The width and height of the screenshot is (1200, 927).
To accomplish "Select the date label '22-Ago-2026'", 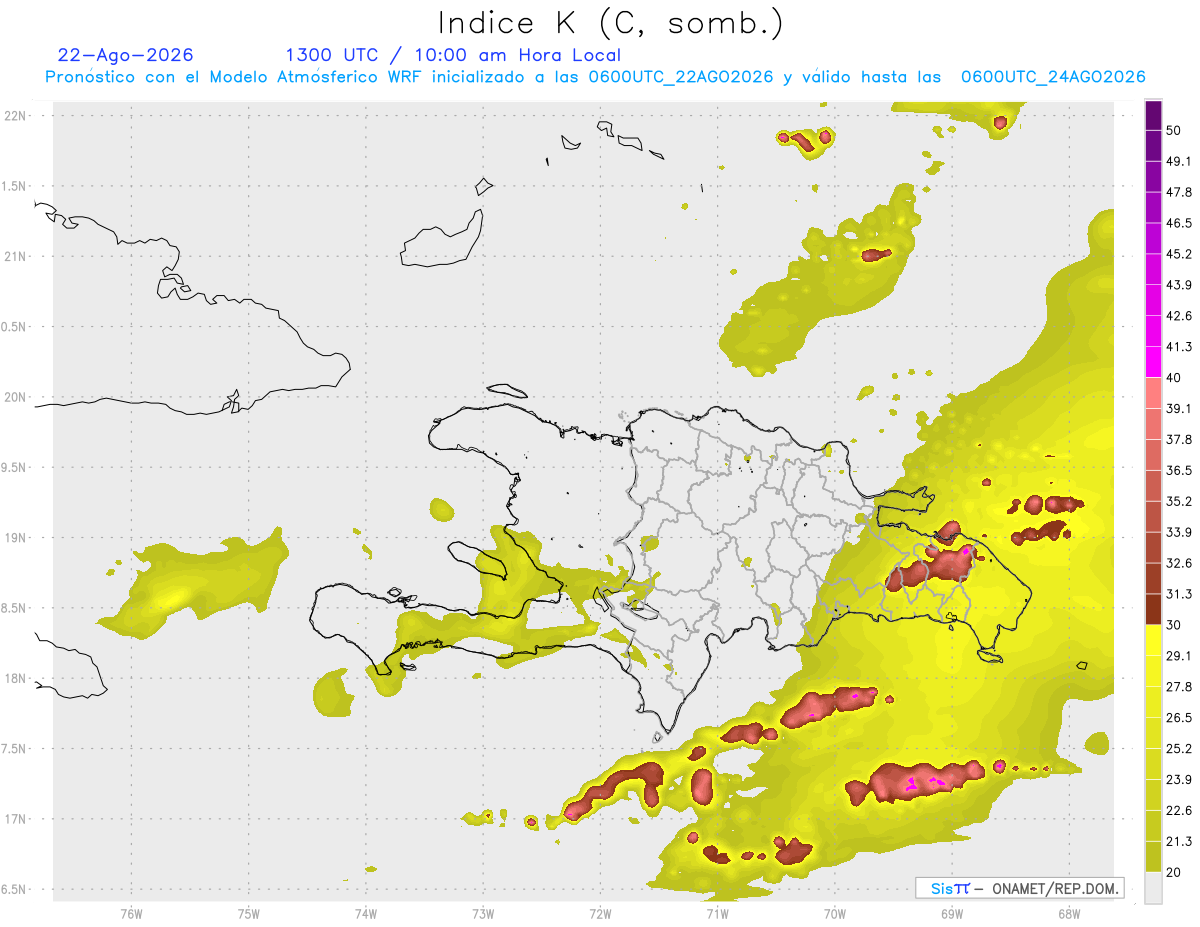I will pos(126,55).
